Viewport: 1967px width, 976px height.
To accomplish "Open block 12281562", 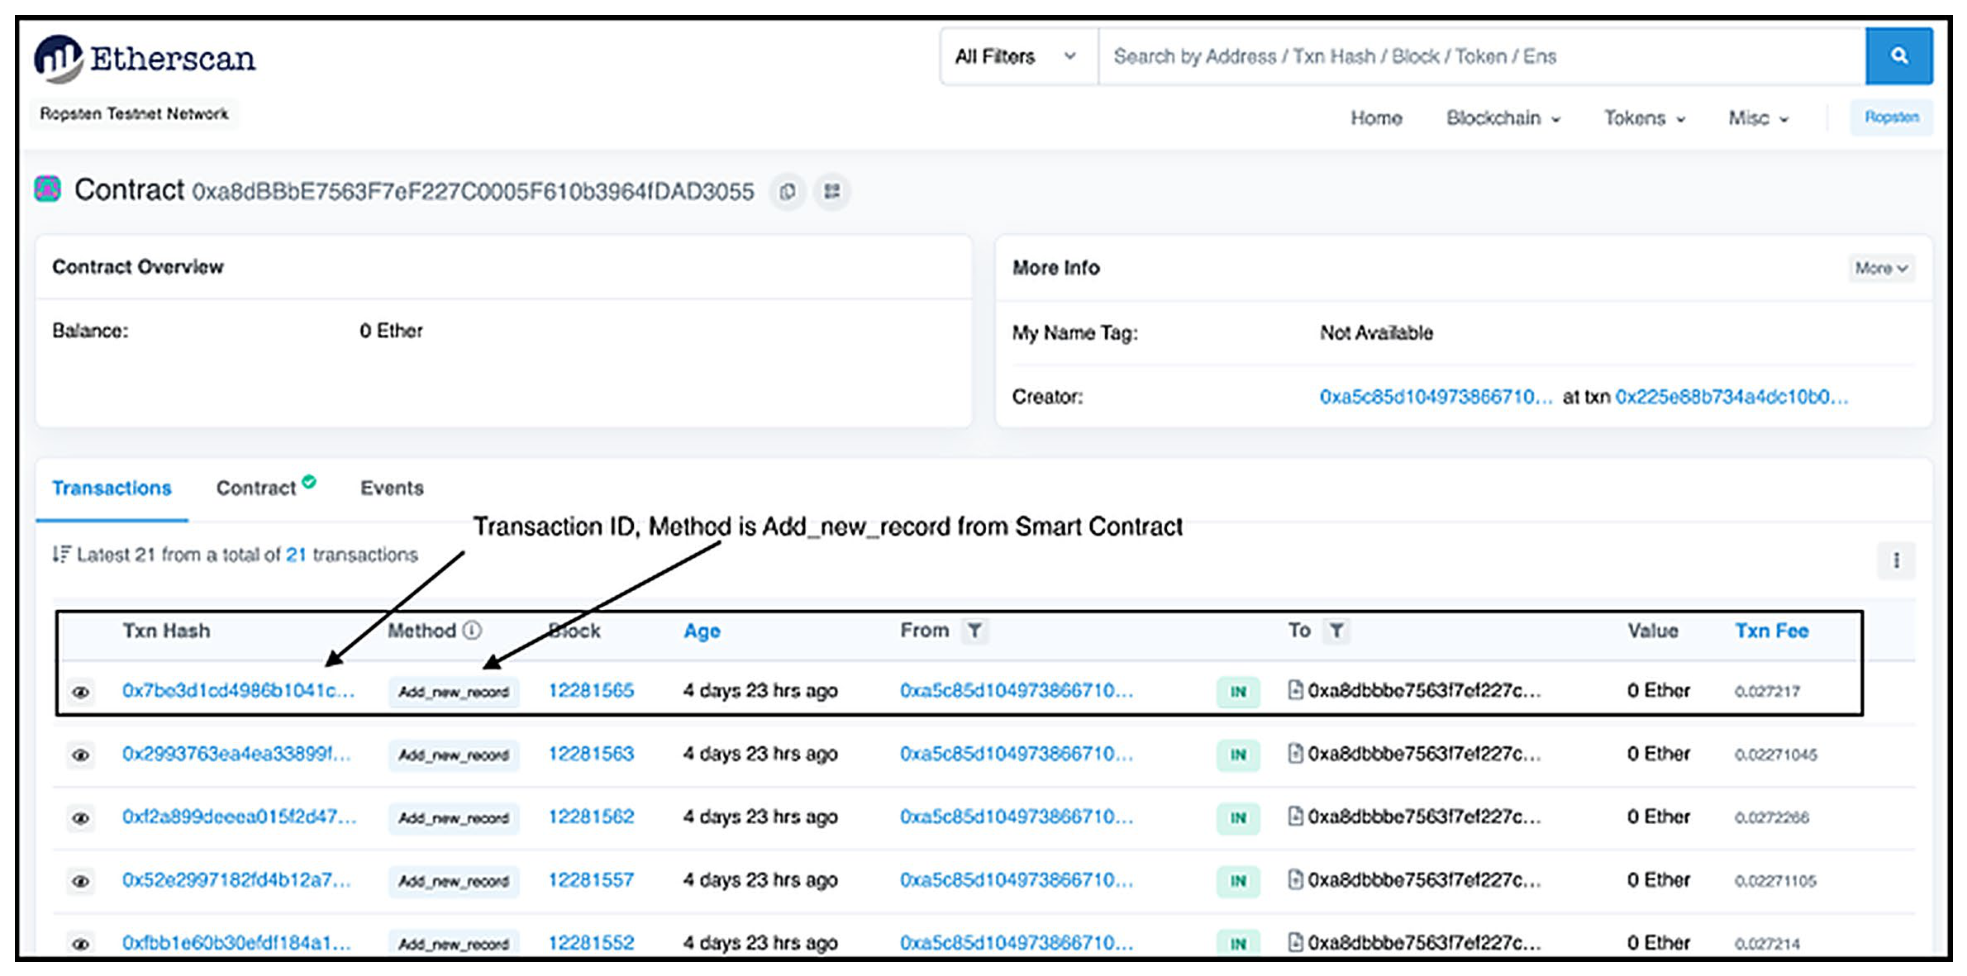I will click(x=591, y=816).
